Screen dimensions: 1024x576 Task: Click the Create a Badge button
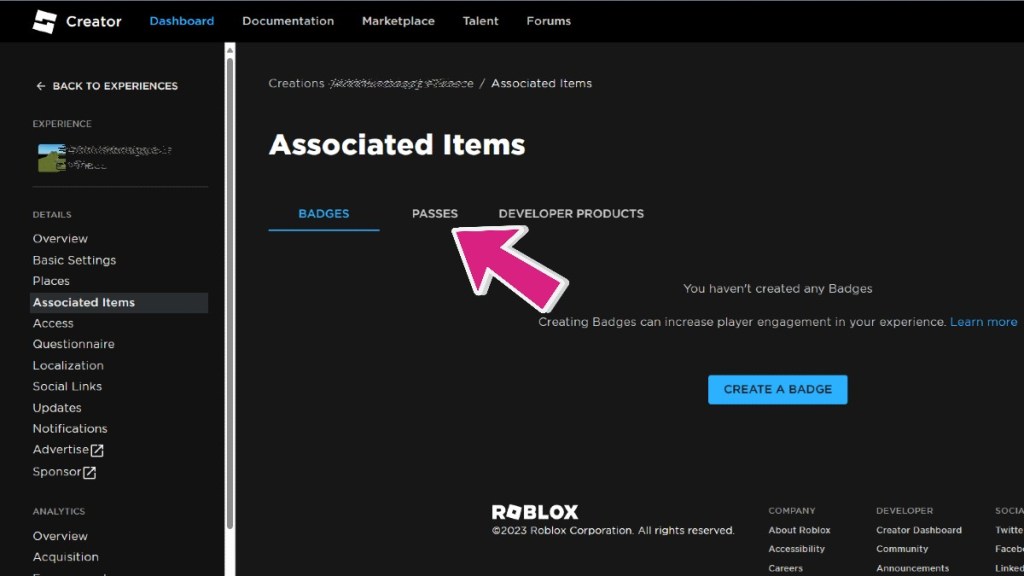pyautogui.click(x=777, y=389)
